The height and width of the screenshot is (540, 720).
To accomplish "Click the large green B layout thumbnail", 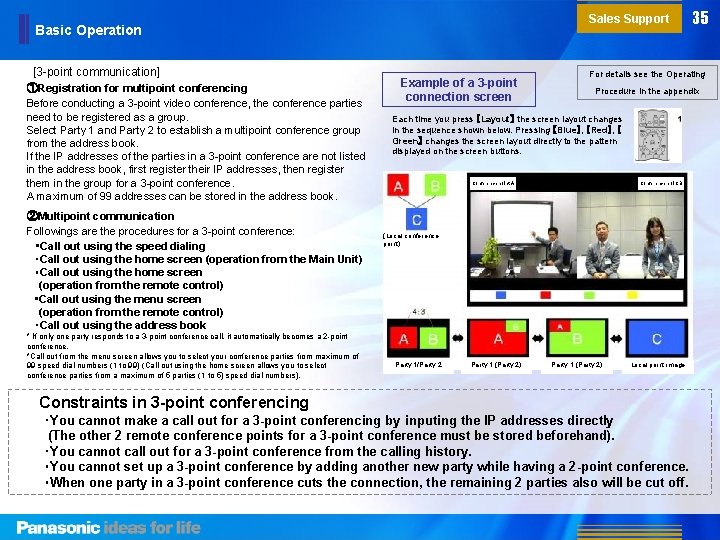I will click(577, 338).
